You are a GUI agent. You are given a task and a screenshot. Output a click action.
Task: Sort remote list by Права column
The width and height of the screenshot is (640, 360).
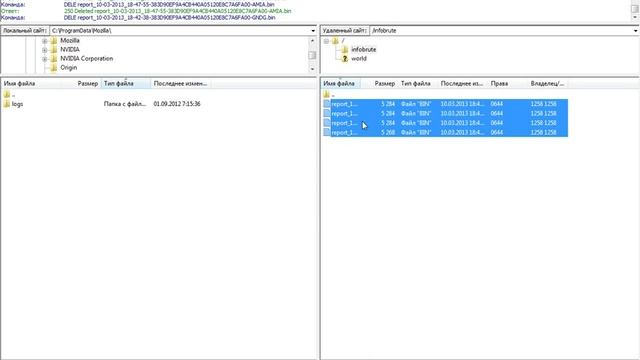click(507, 83)
